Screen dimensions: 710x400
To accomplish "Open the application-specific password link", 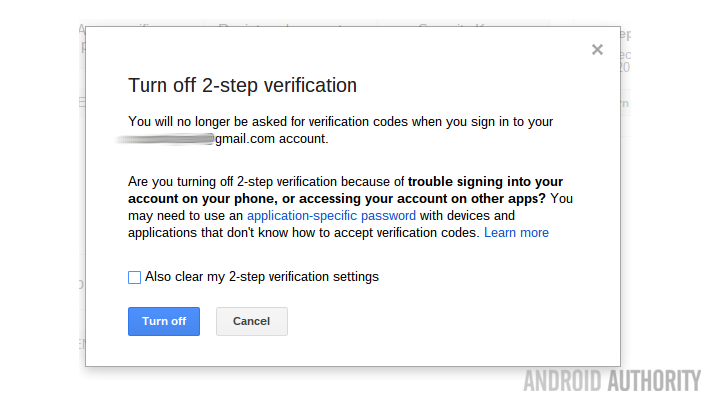I will [x=331, y=215].
